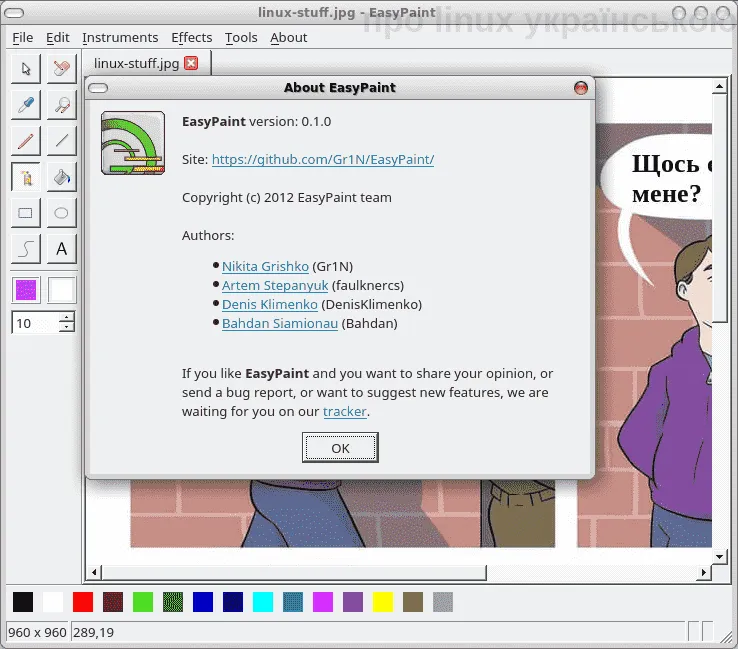Pick dark green from the palette
Viewport: 738px width, 649px height.
coord(173,602)
